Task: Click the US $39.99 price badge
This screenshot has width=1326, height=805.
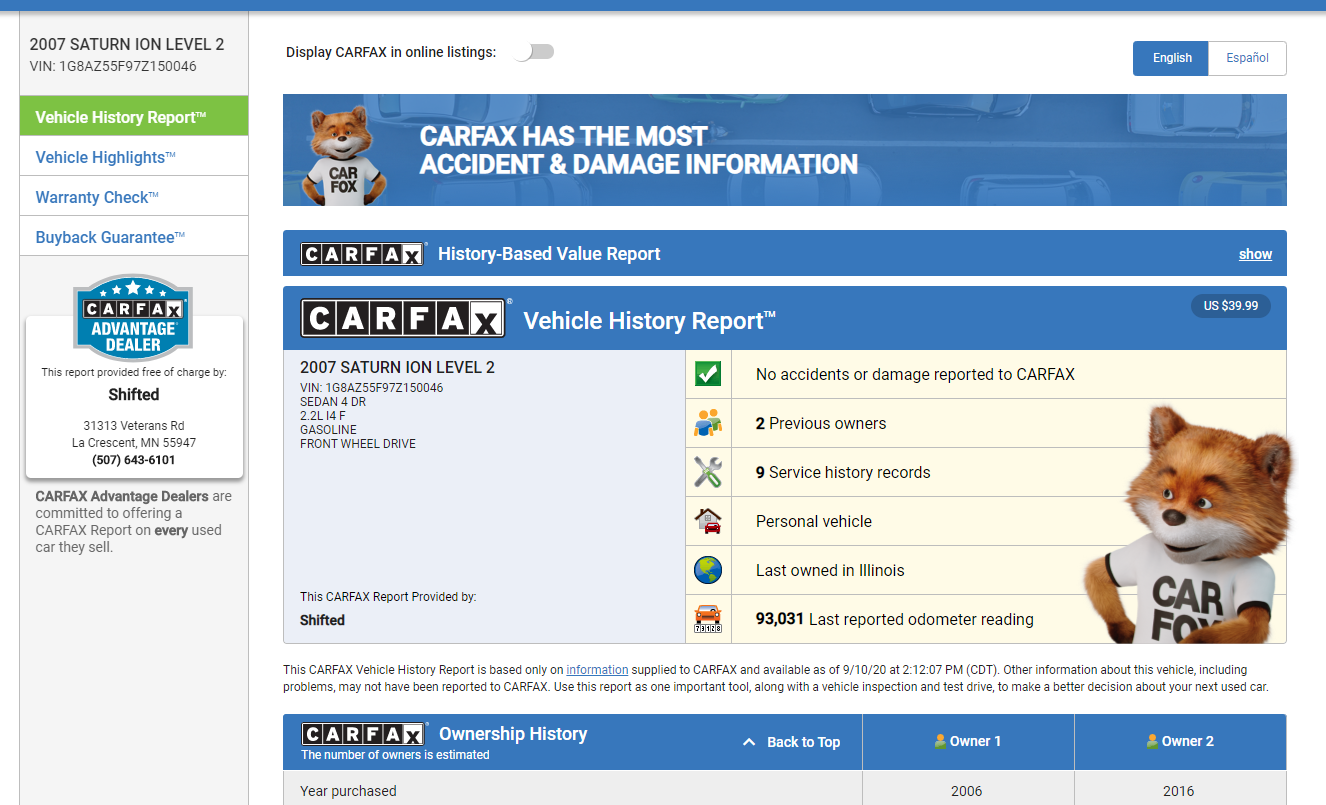Action: coord(1231,306)
